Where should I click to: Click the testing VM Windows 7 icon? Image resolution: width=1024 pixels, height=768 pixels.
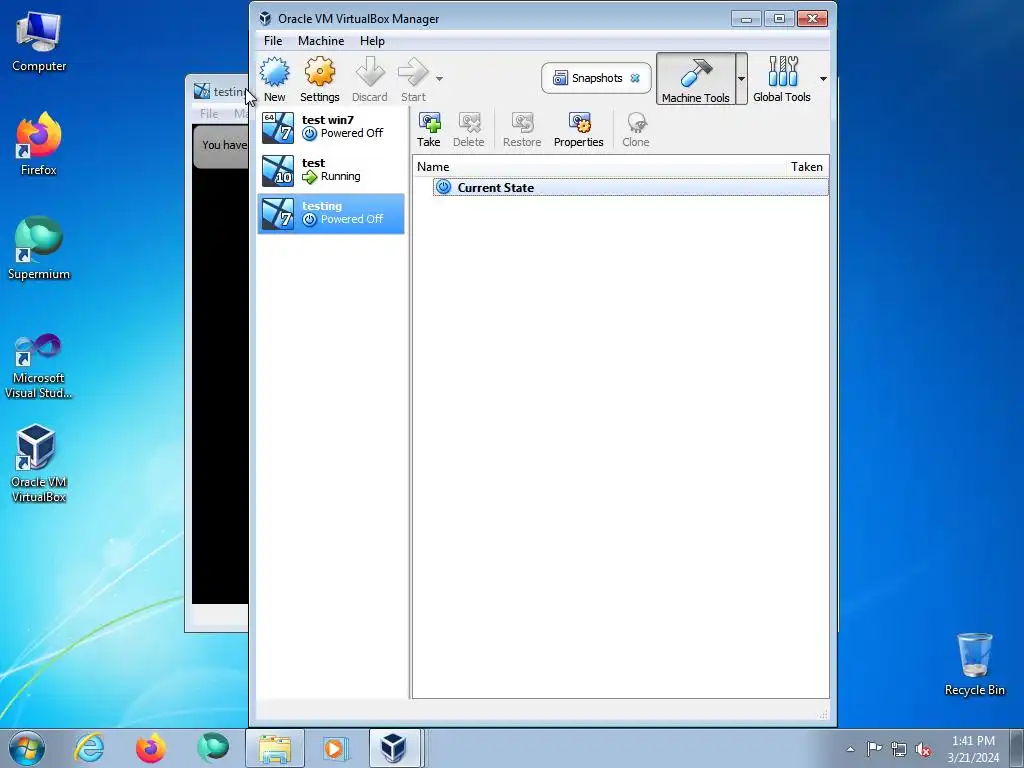point(278,214)
